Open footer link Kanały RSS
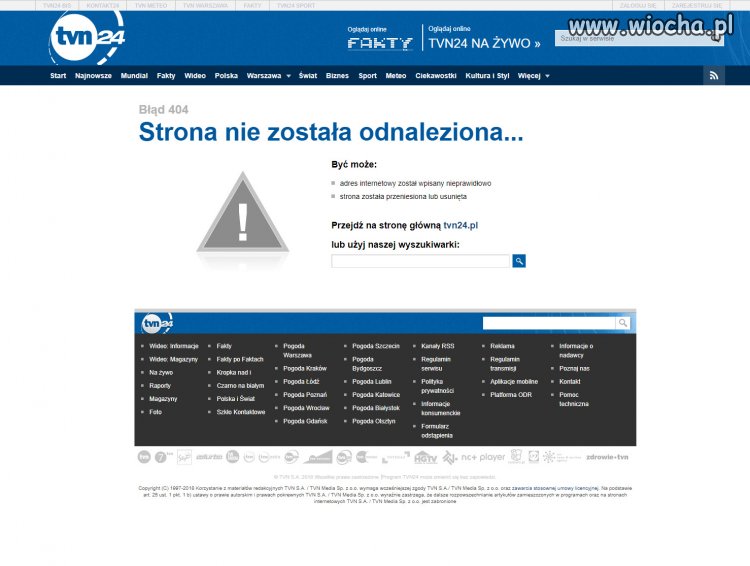This screenshot has height=566, width=750. 437,346
